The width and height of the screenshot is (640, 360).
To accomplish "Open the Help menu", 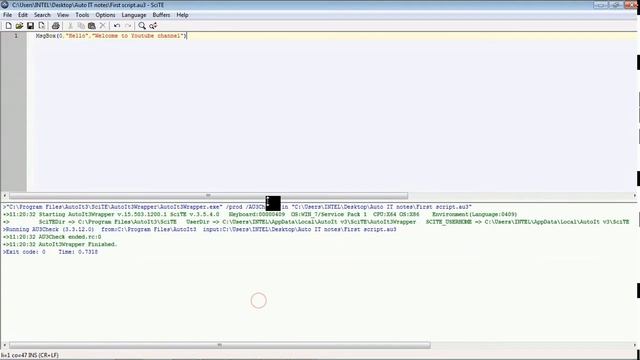I will coord(182,15).
